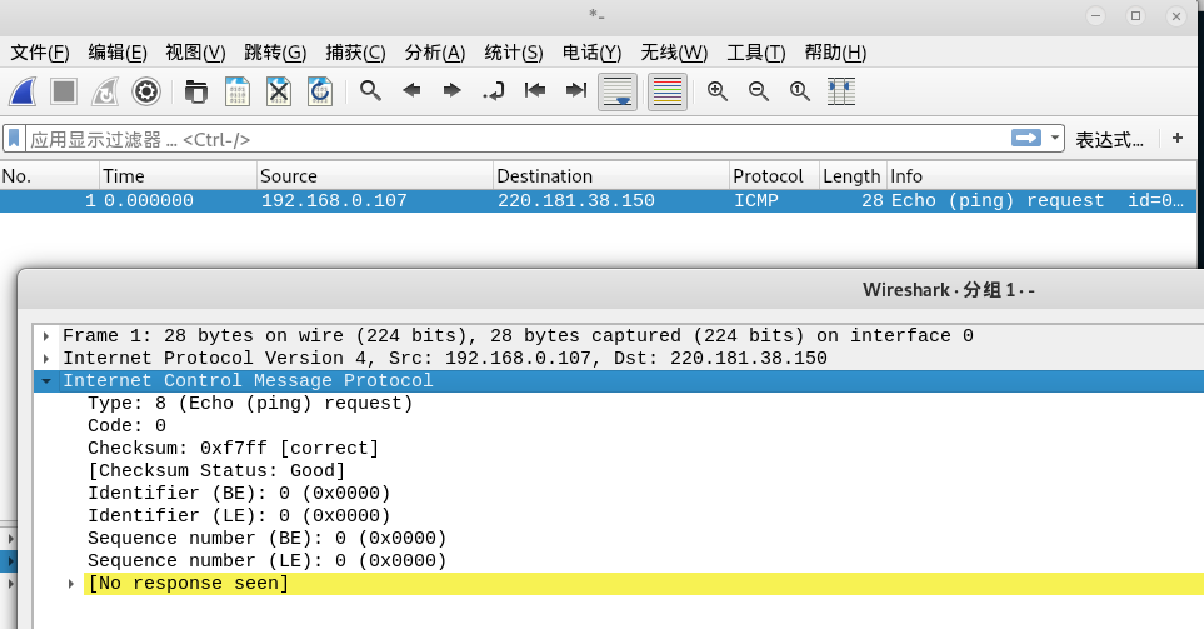Viewport: 1204px width, 629px height.
Task: Add a filter button with plus
Action: coord(1177,138)
